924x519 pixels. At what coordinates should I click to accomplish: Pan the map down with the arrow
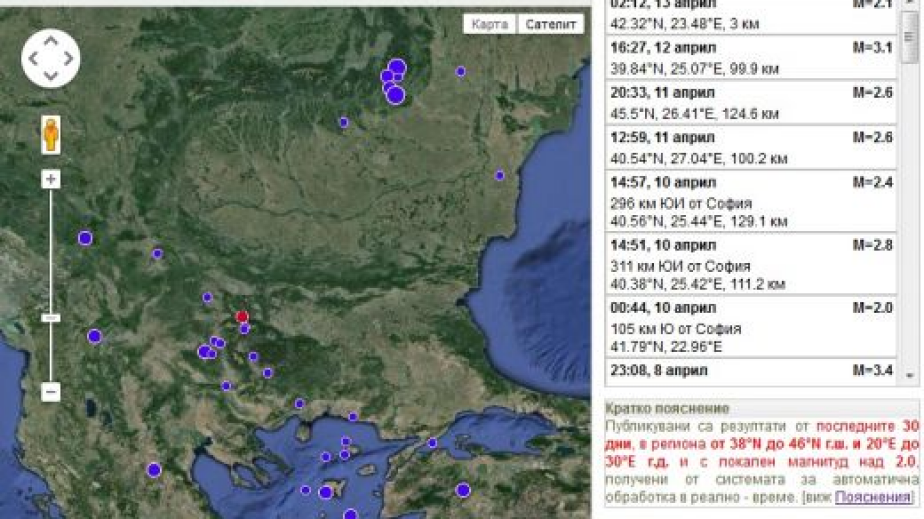[50, 75]
